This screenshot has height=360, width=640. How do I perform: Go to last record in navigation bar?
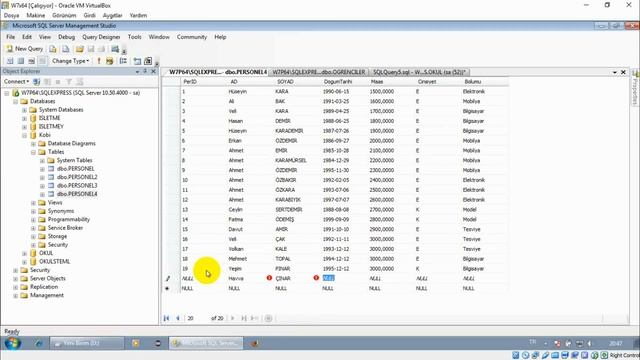[244, 318]
